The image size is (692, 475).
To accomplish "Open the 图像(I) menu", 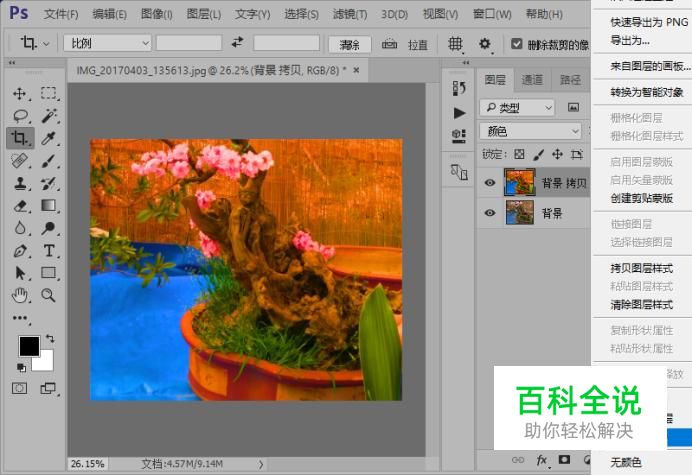I will (x=156, y=14).
